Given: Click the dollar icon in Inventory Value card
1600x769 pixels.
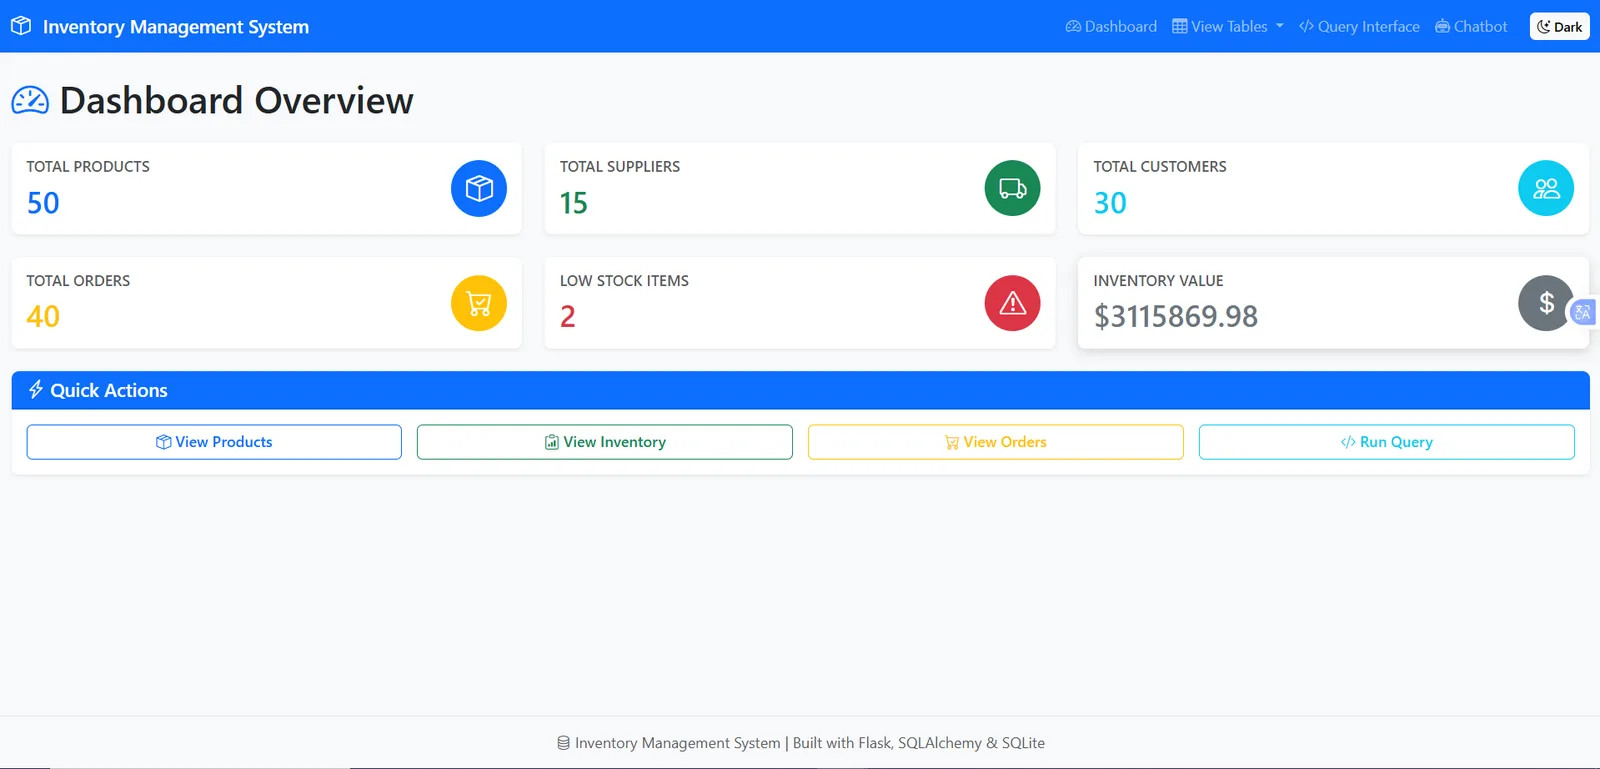Looking at the screenshot, I should click(x=1546, y=303).
